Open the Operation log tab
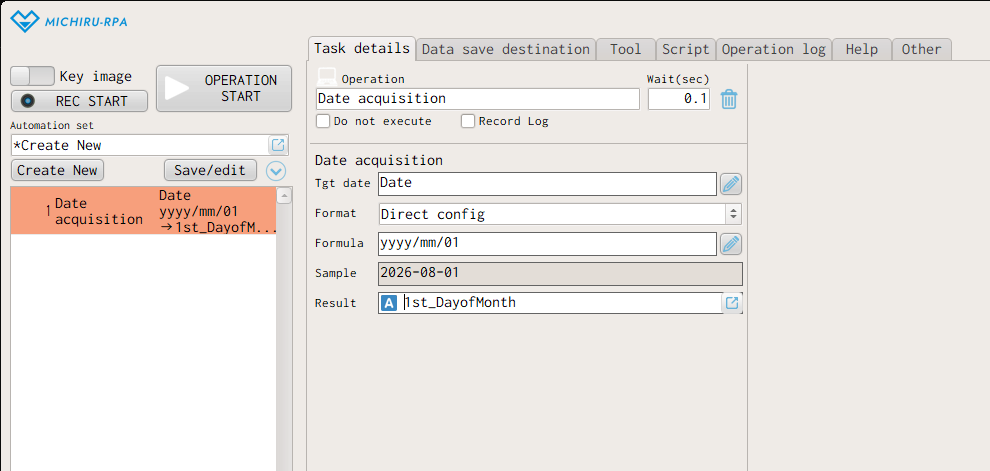 click(773, 49)
